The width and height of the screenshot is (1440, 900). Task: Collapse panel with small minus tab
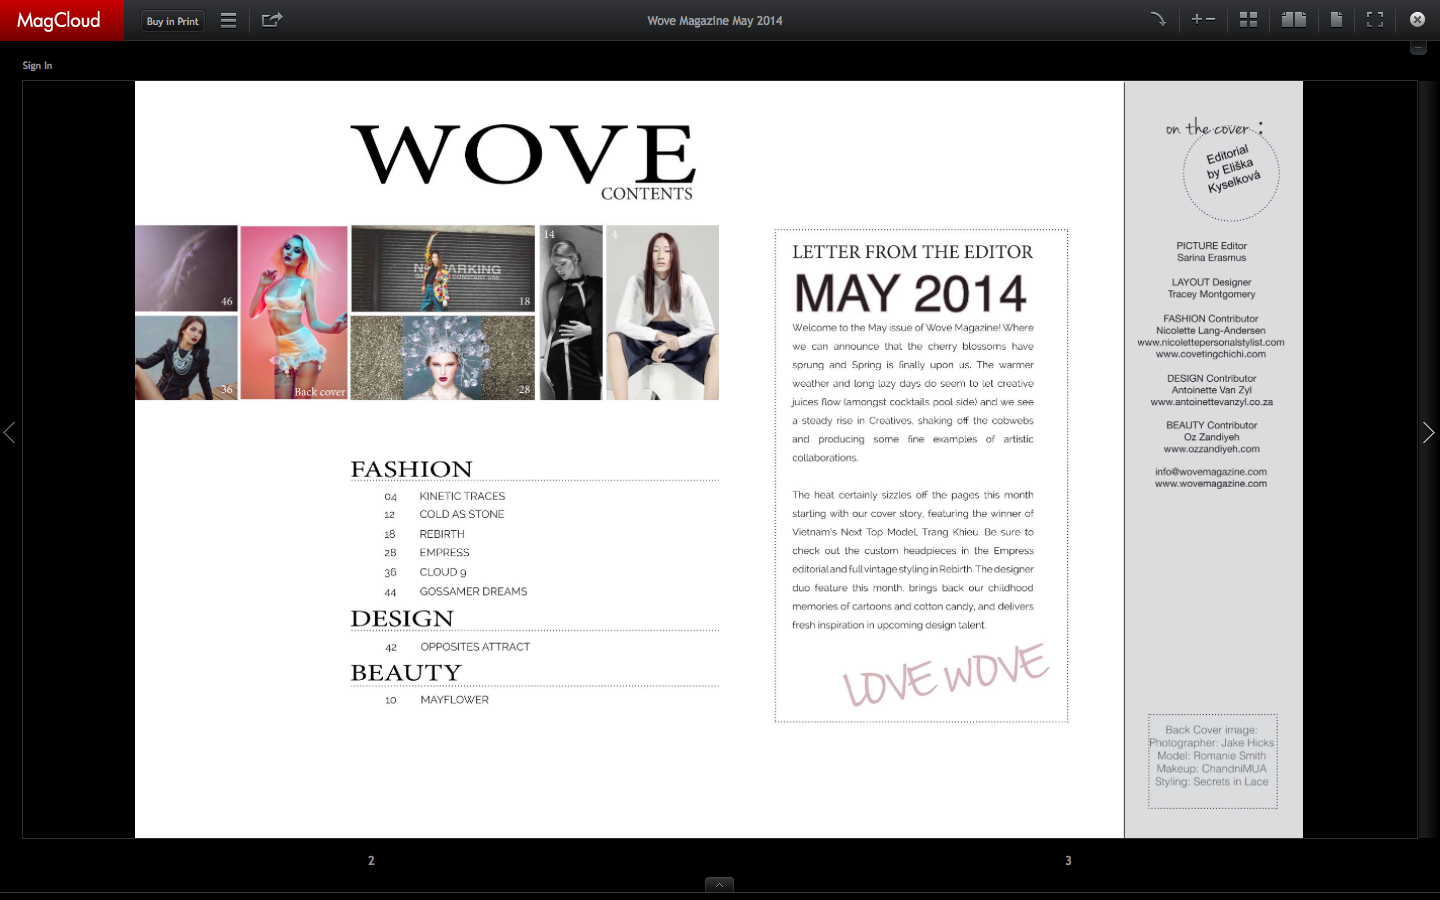(1418, 47)
